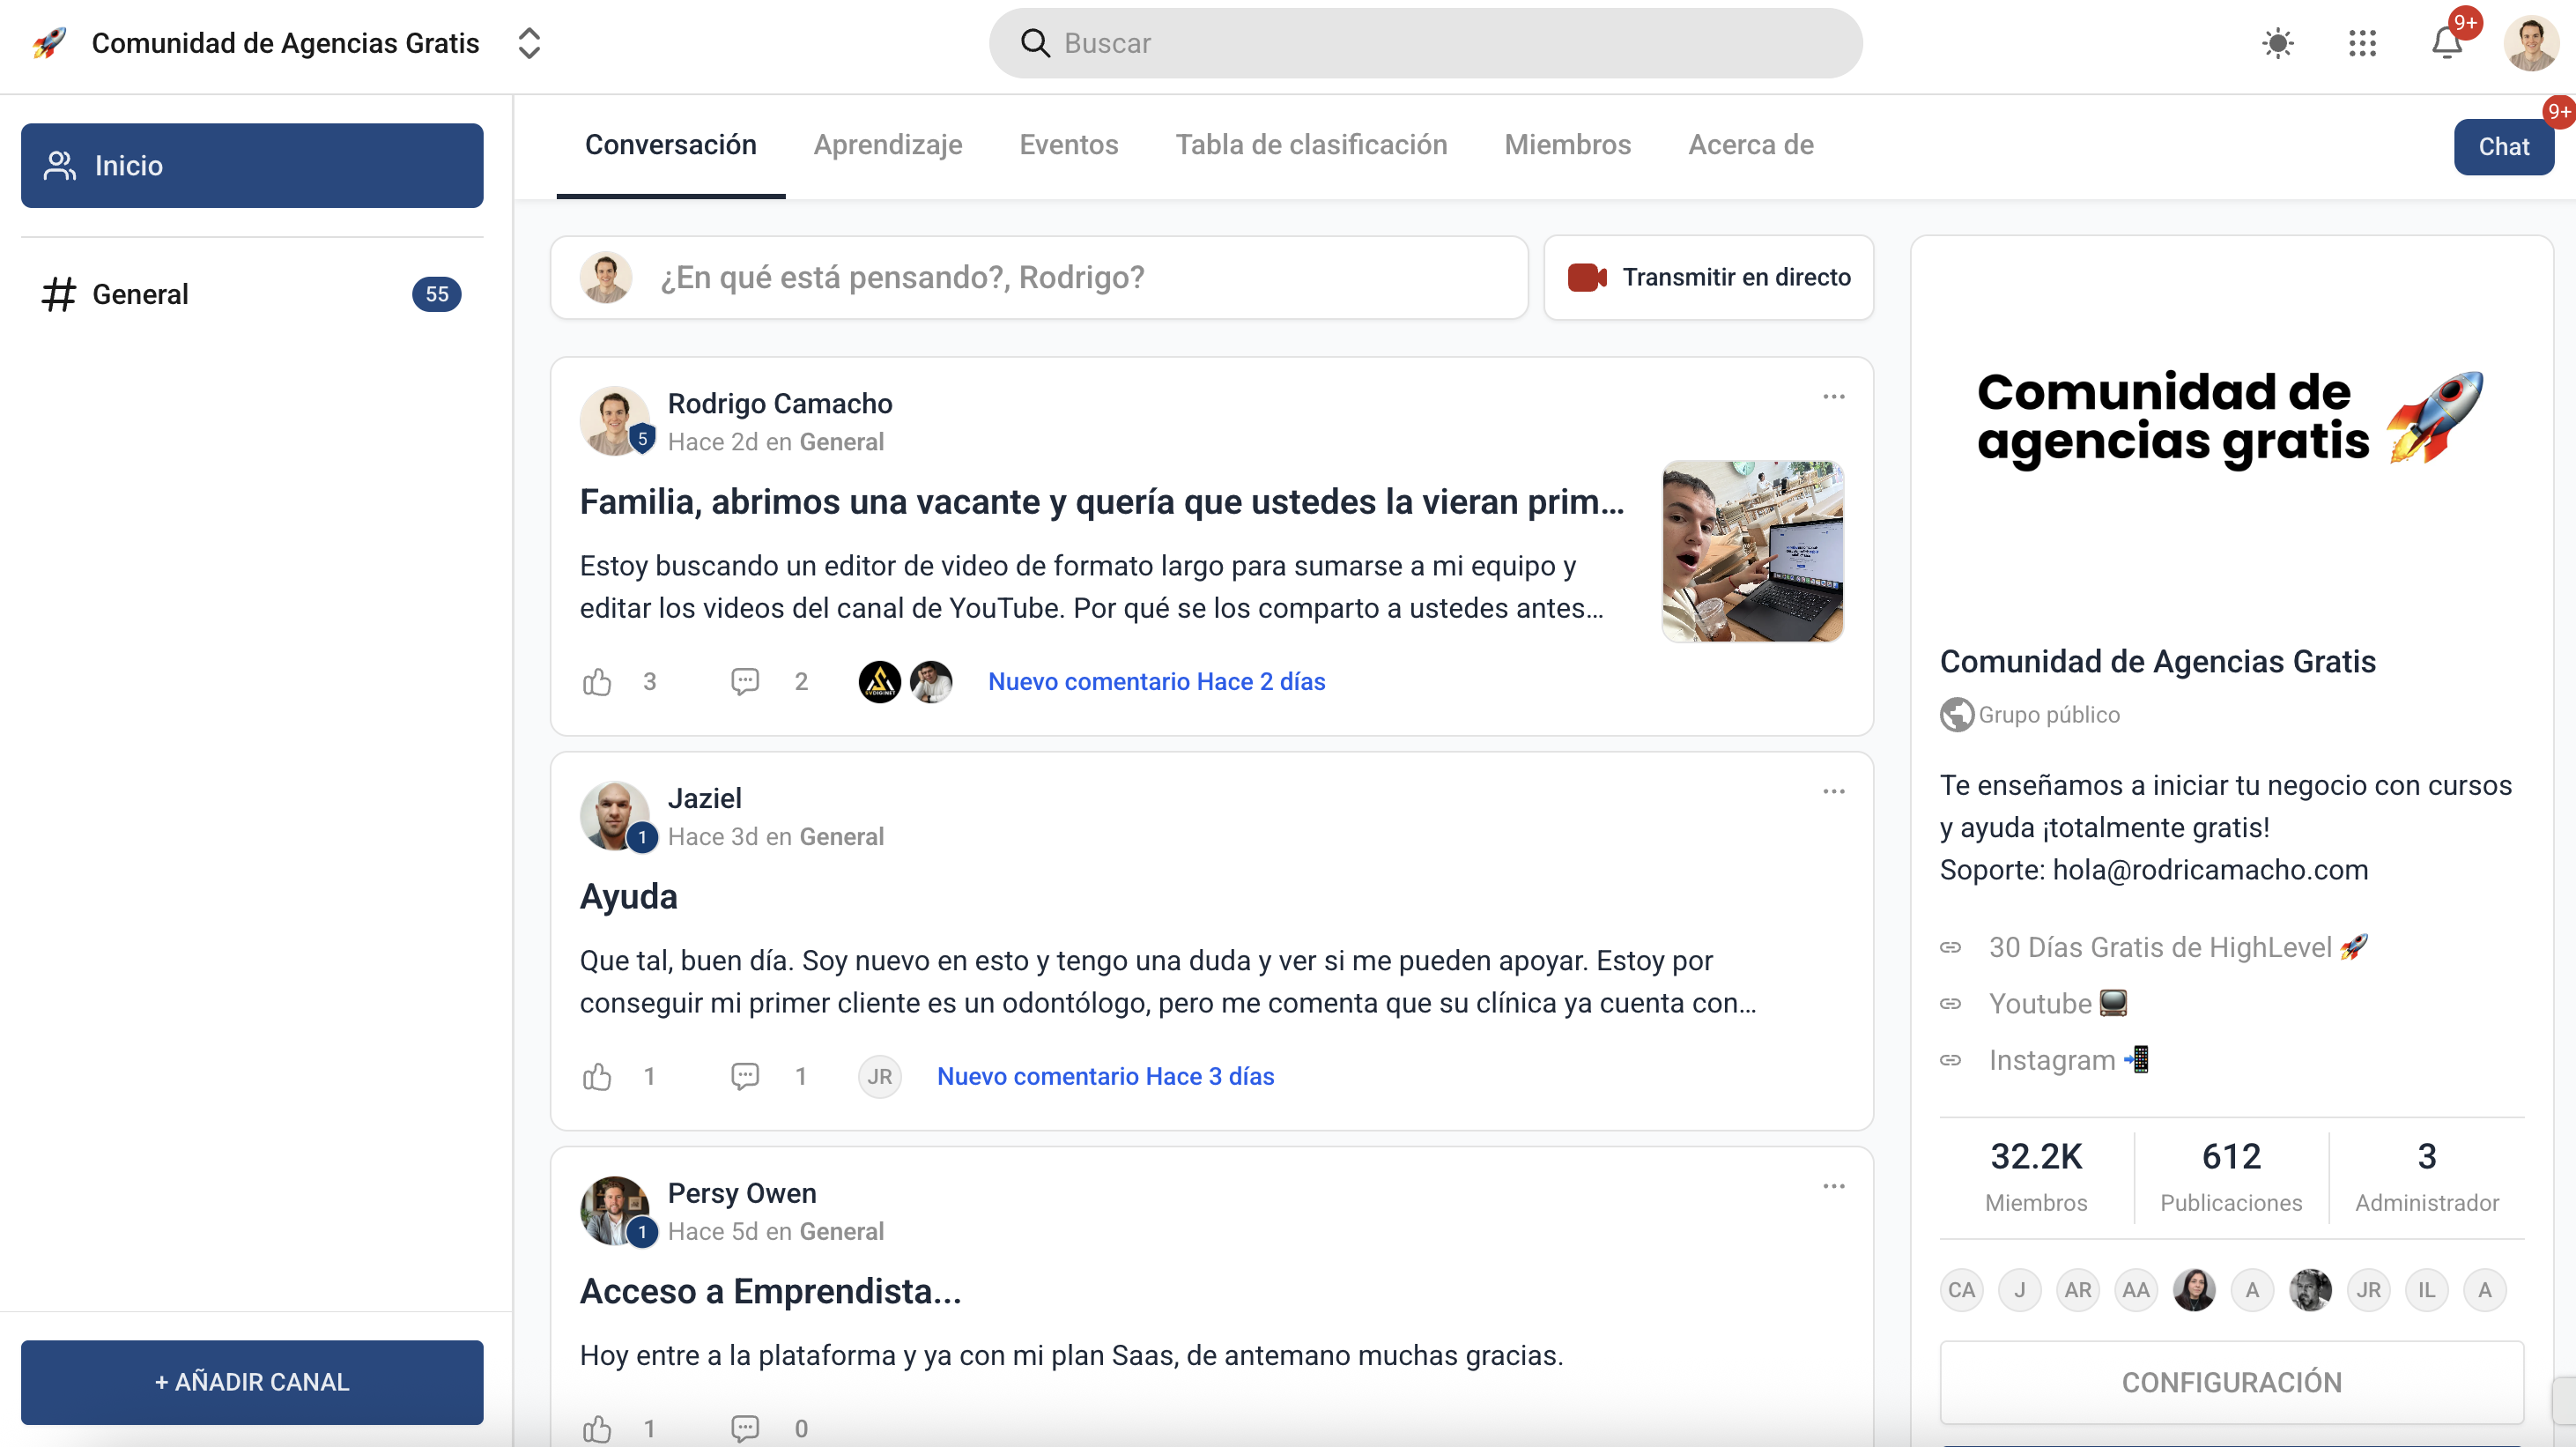Screen dimensions: 2576x1447
Task: Click the '¿En qué está pensando?' post box
Action: (x=1039, y=277)
